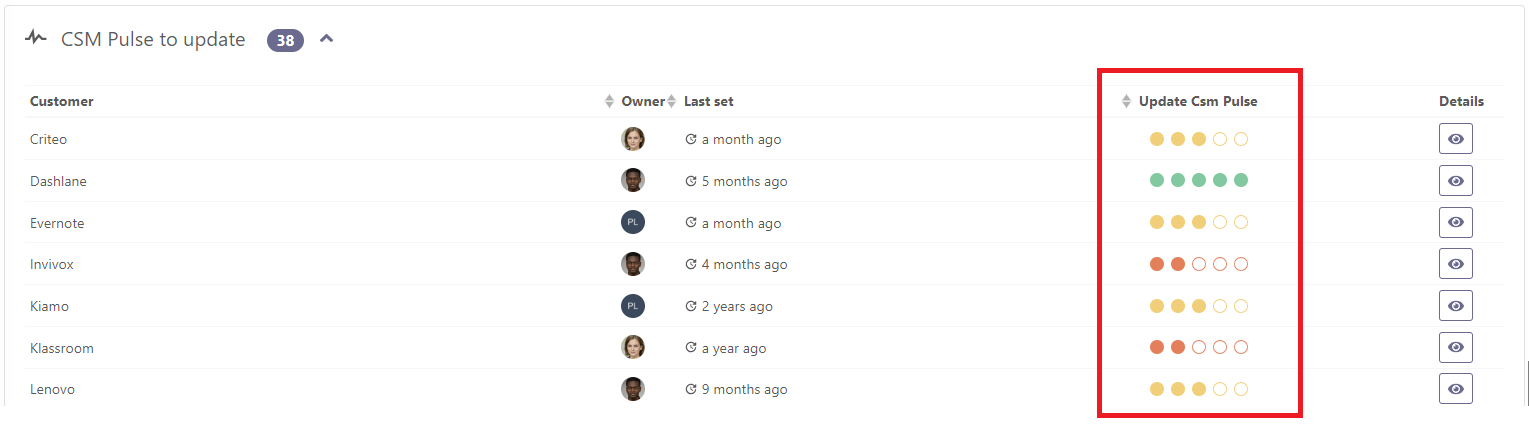Click the PL owner avatar for Kiamo

pos(632,306)
